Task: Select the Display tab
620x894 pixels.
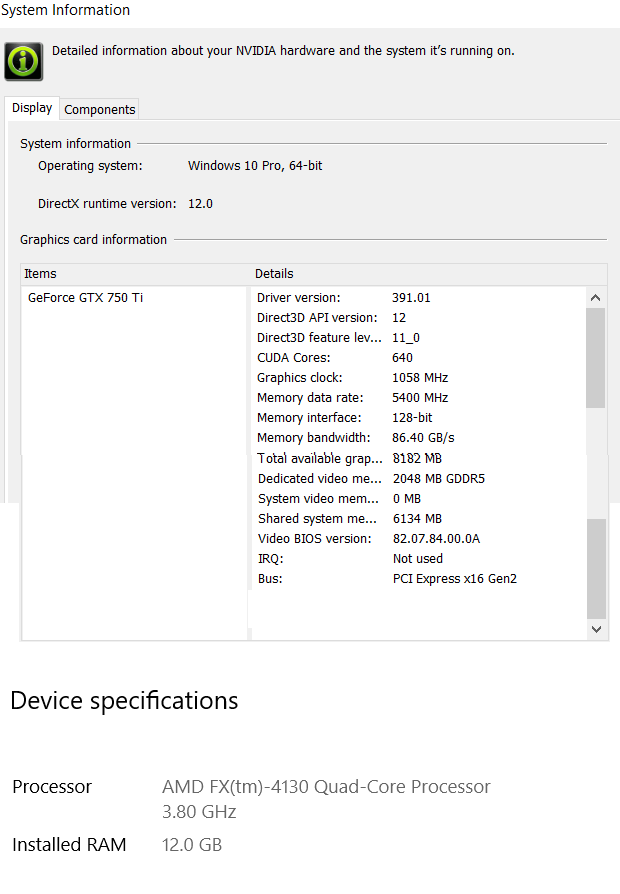Action: pyautogui.click(x=32, y=108)
